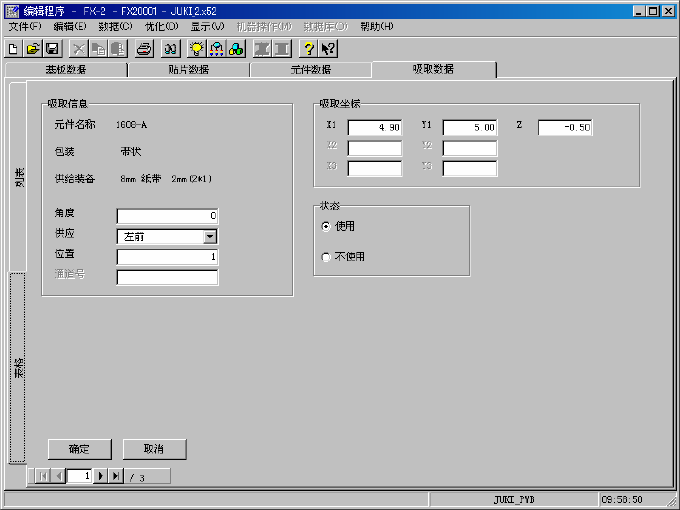Click the 角度 input field
Viewport: 680px width, 510px height.
pos(167,216)
